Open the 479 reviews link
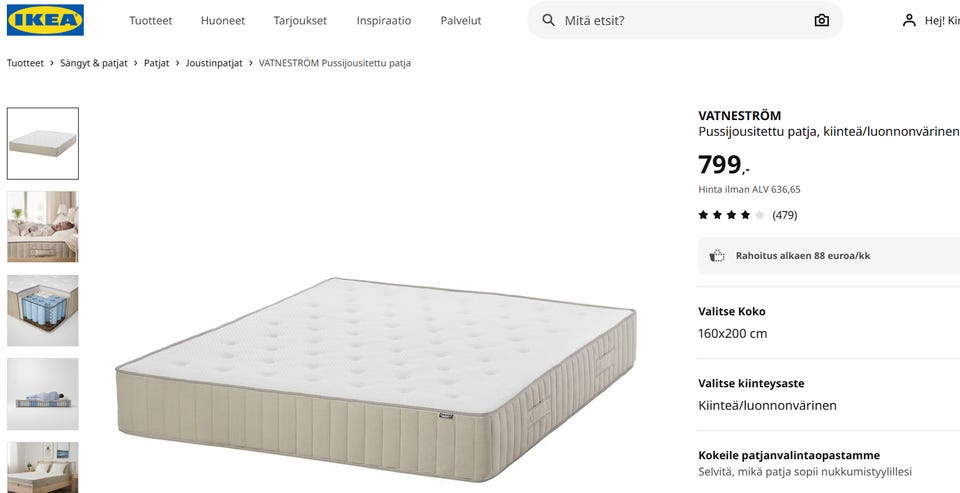The width and height of the screenshot is (960, 493). (x=785, y=215)
